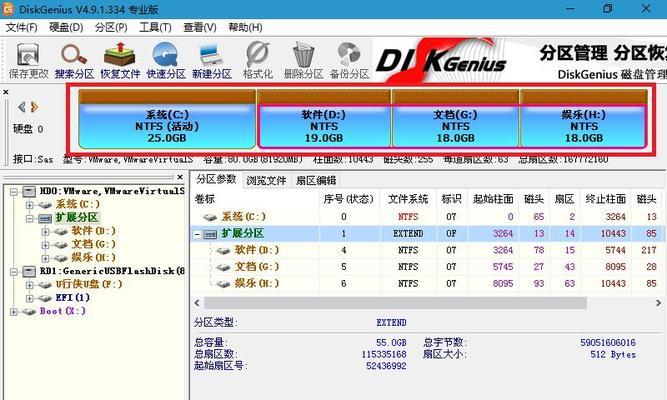
Task: Expand the 系统(C:) tree node
Action: coord(29,205)
